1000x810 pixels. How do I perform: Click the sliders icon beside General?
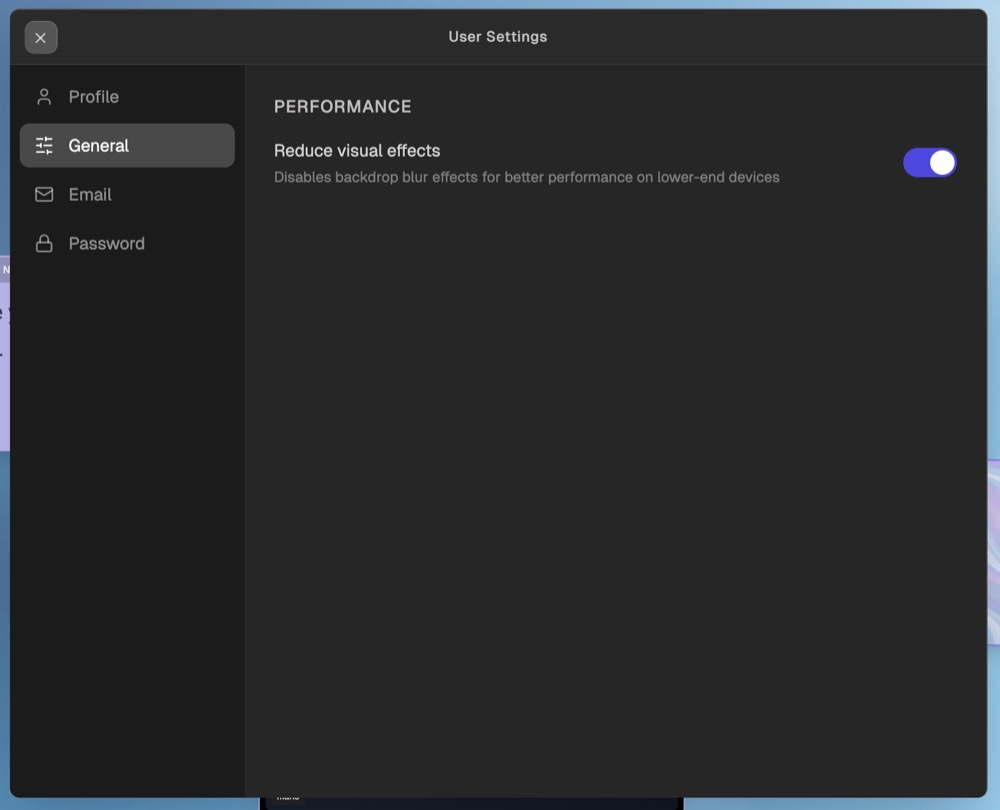point(44,146)
